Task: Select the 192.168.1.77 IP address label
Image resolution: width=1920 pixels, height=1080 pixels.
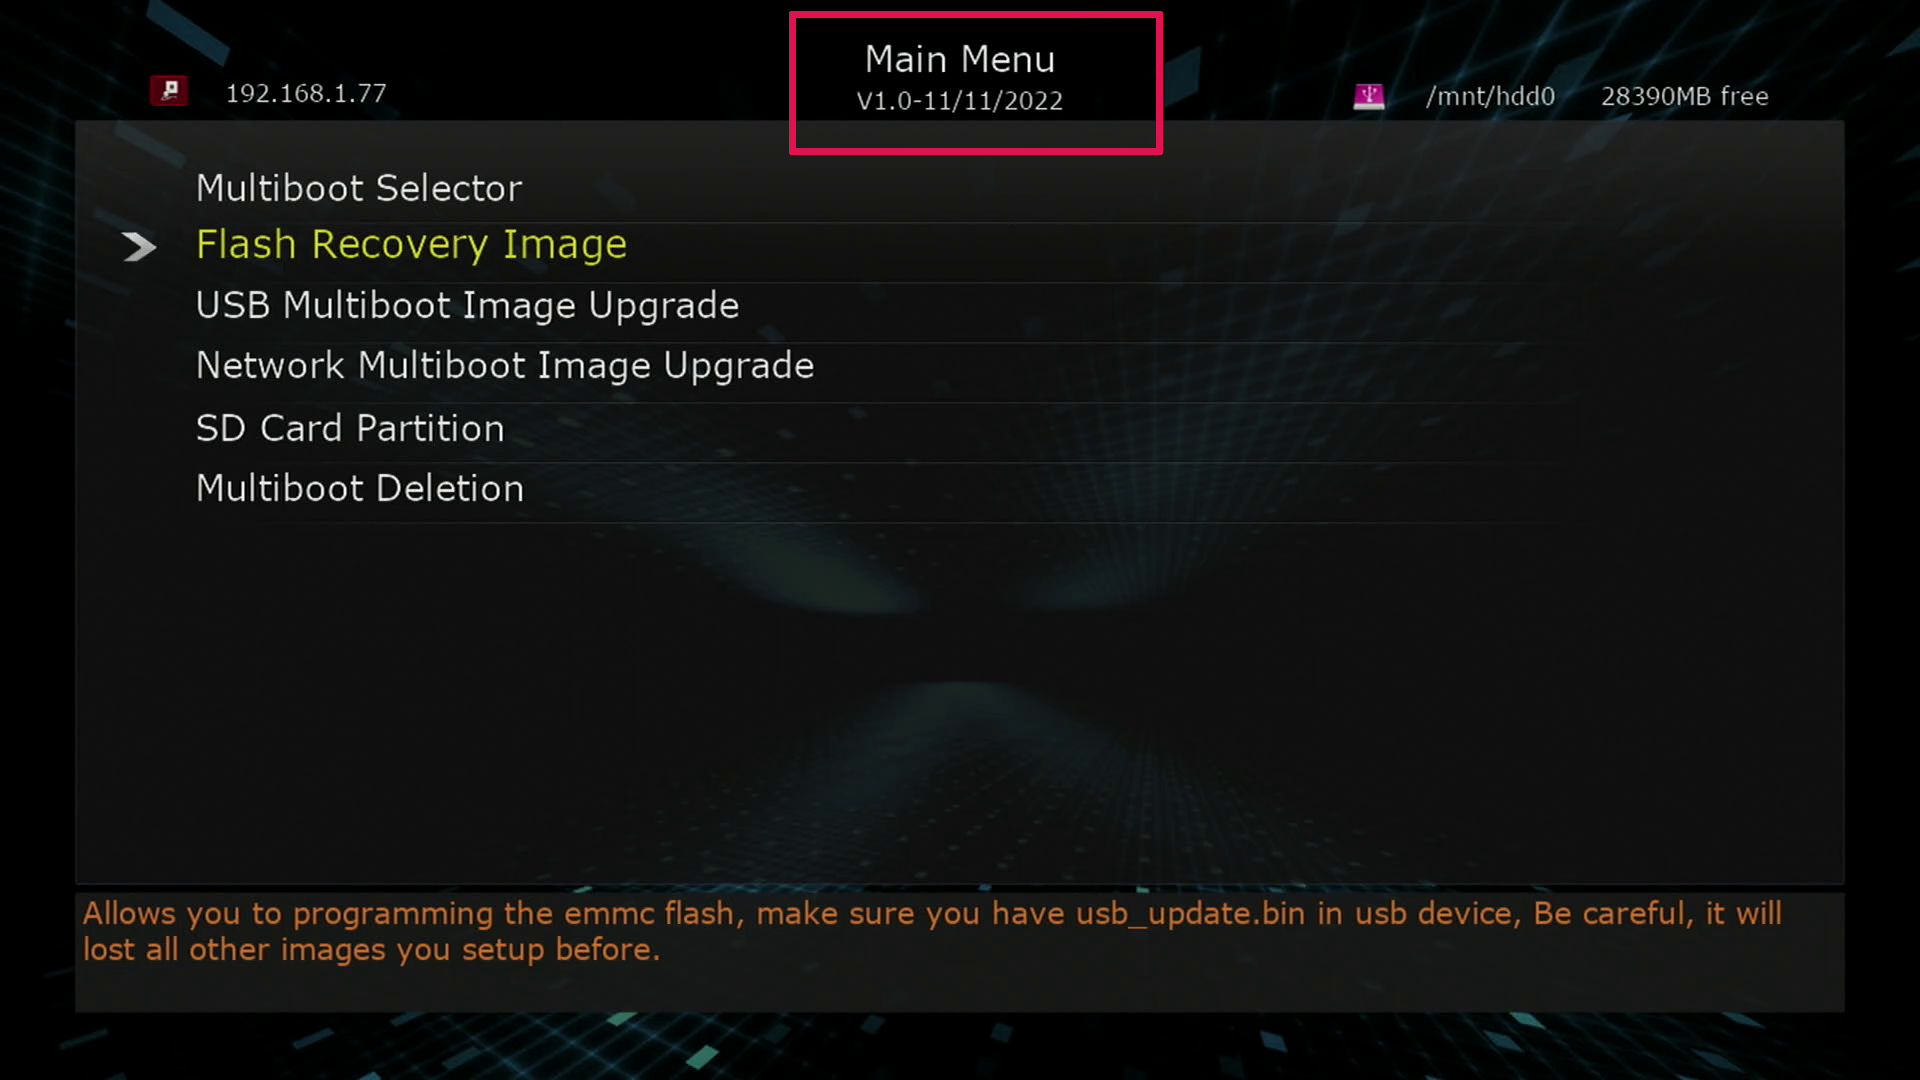Action: pyautogui.click(x=306, y=93)
